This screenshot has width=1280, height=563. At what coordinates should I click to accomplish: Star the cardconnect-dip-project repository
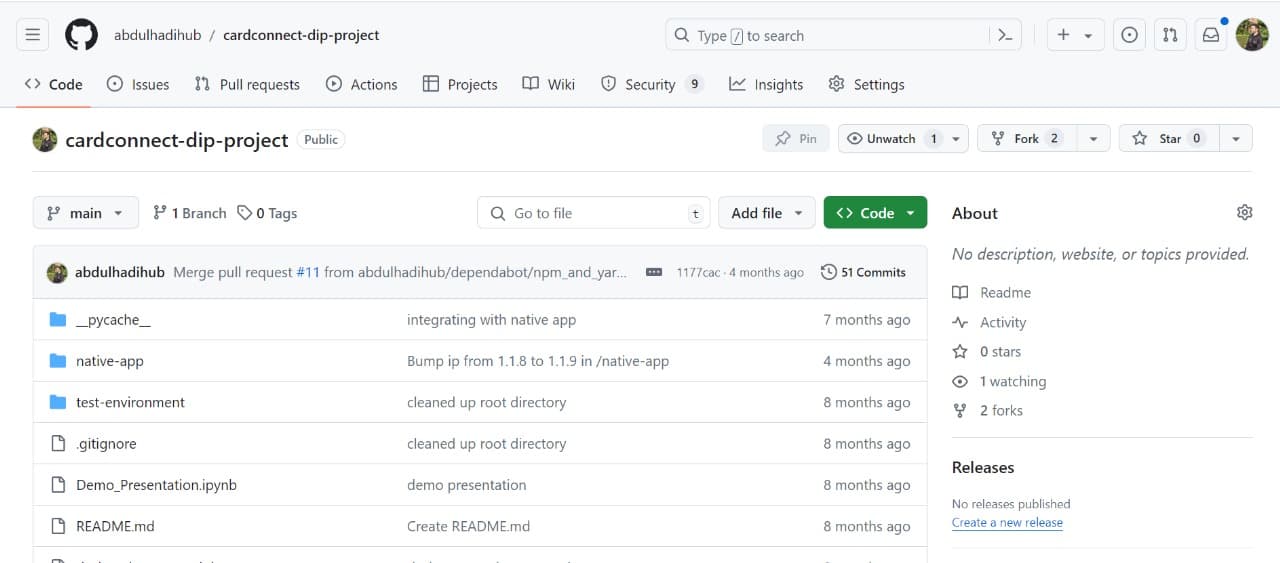[1168, 139]
